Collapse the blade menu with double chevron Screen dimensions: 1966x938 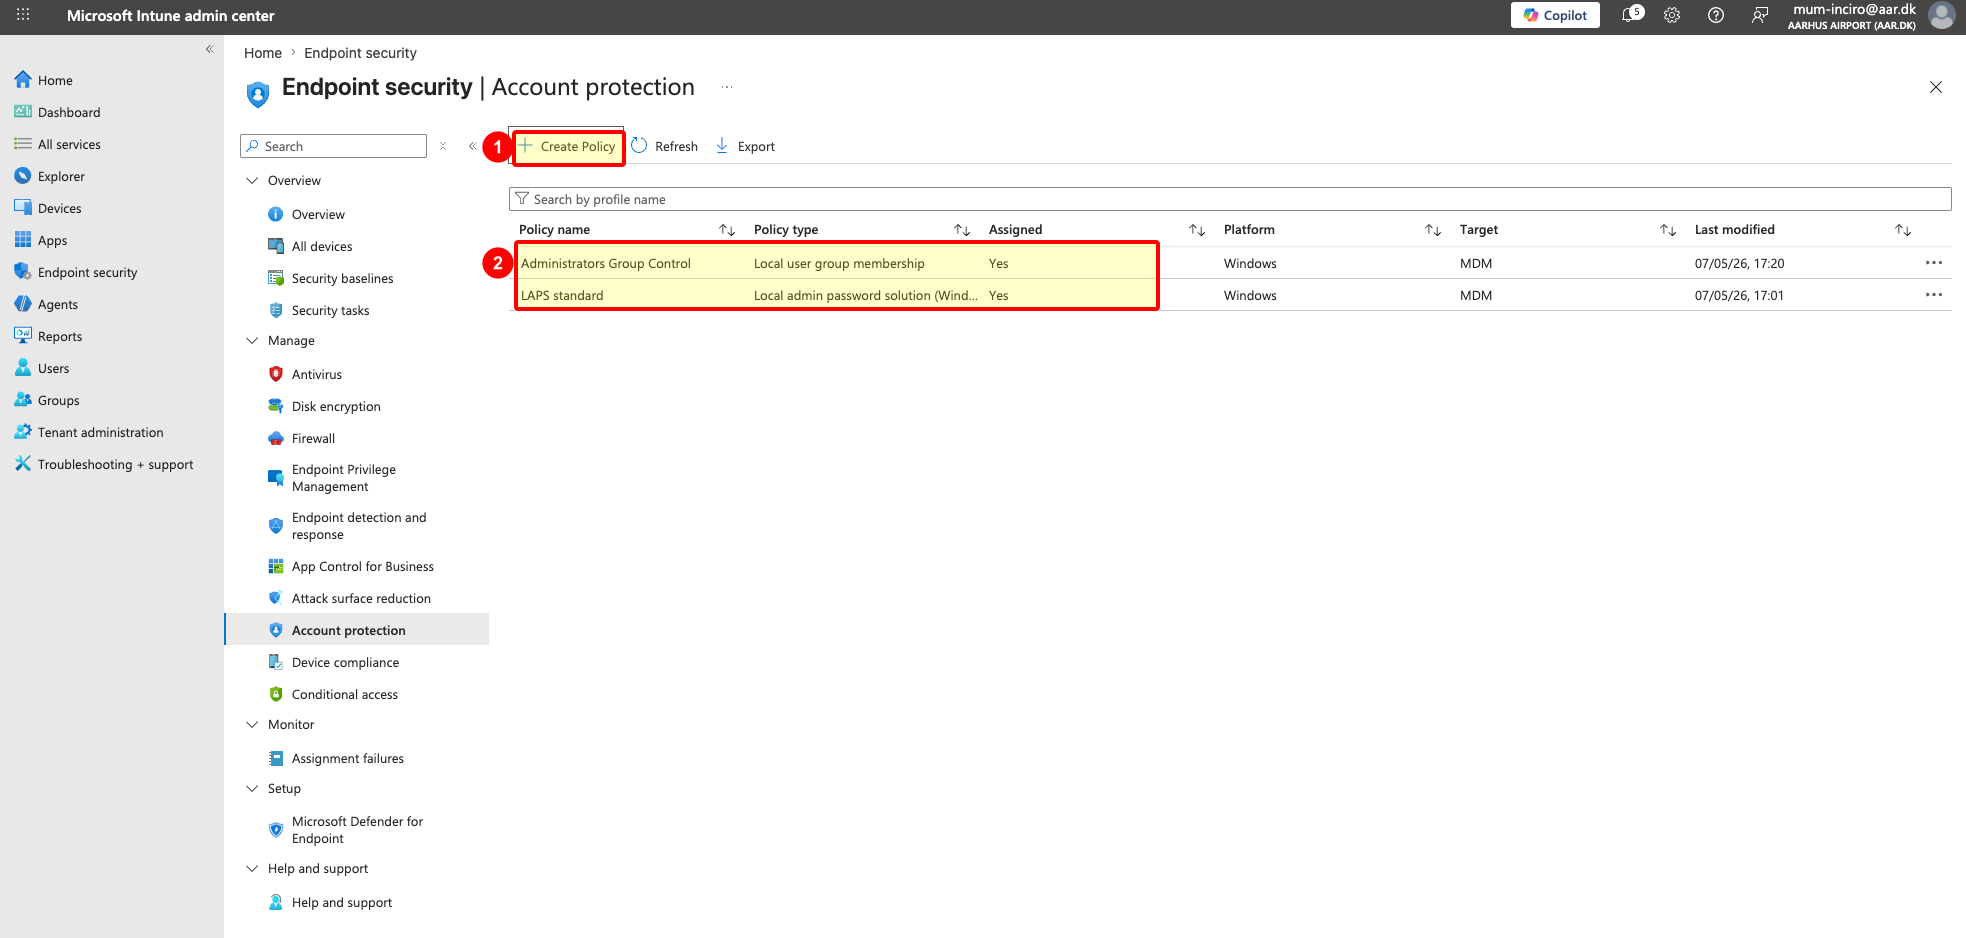[x=472, y=146]
